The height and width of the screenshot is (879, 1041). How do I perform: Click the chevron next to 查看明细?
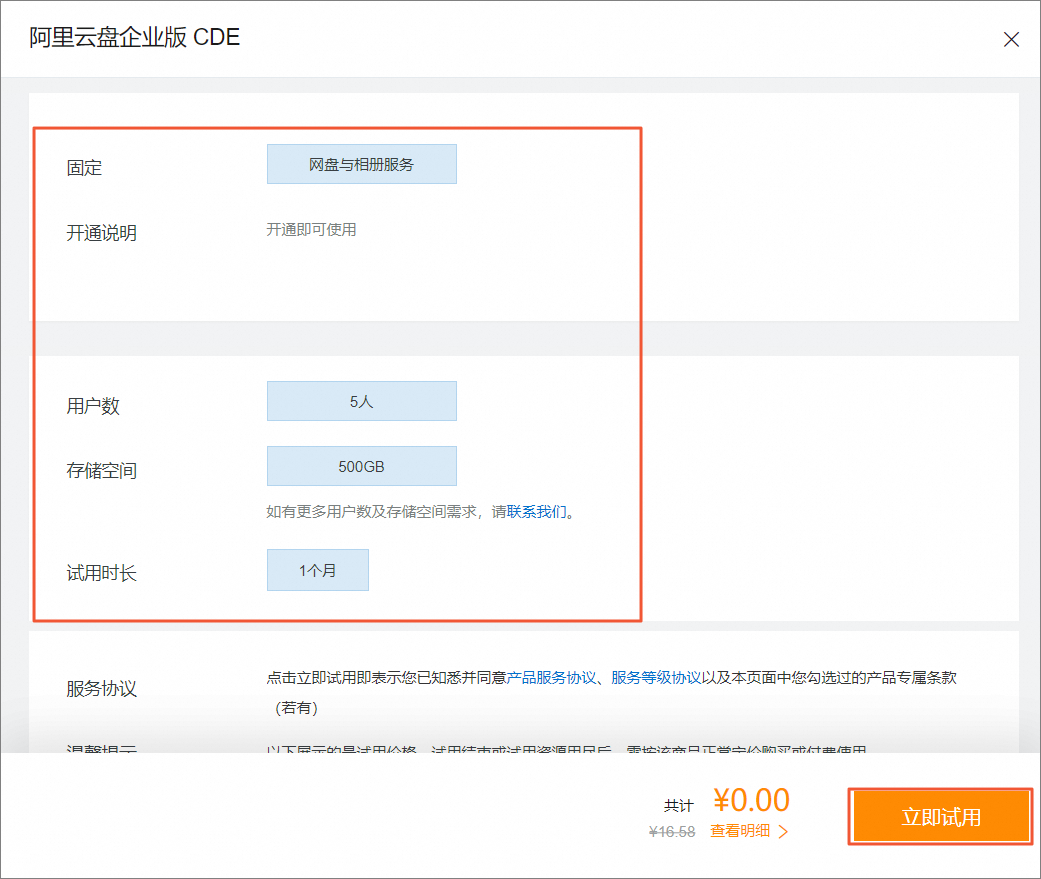coord(783,832)
